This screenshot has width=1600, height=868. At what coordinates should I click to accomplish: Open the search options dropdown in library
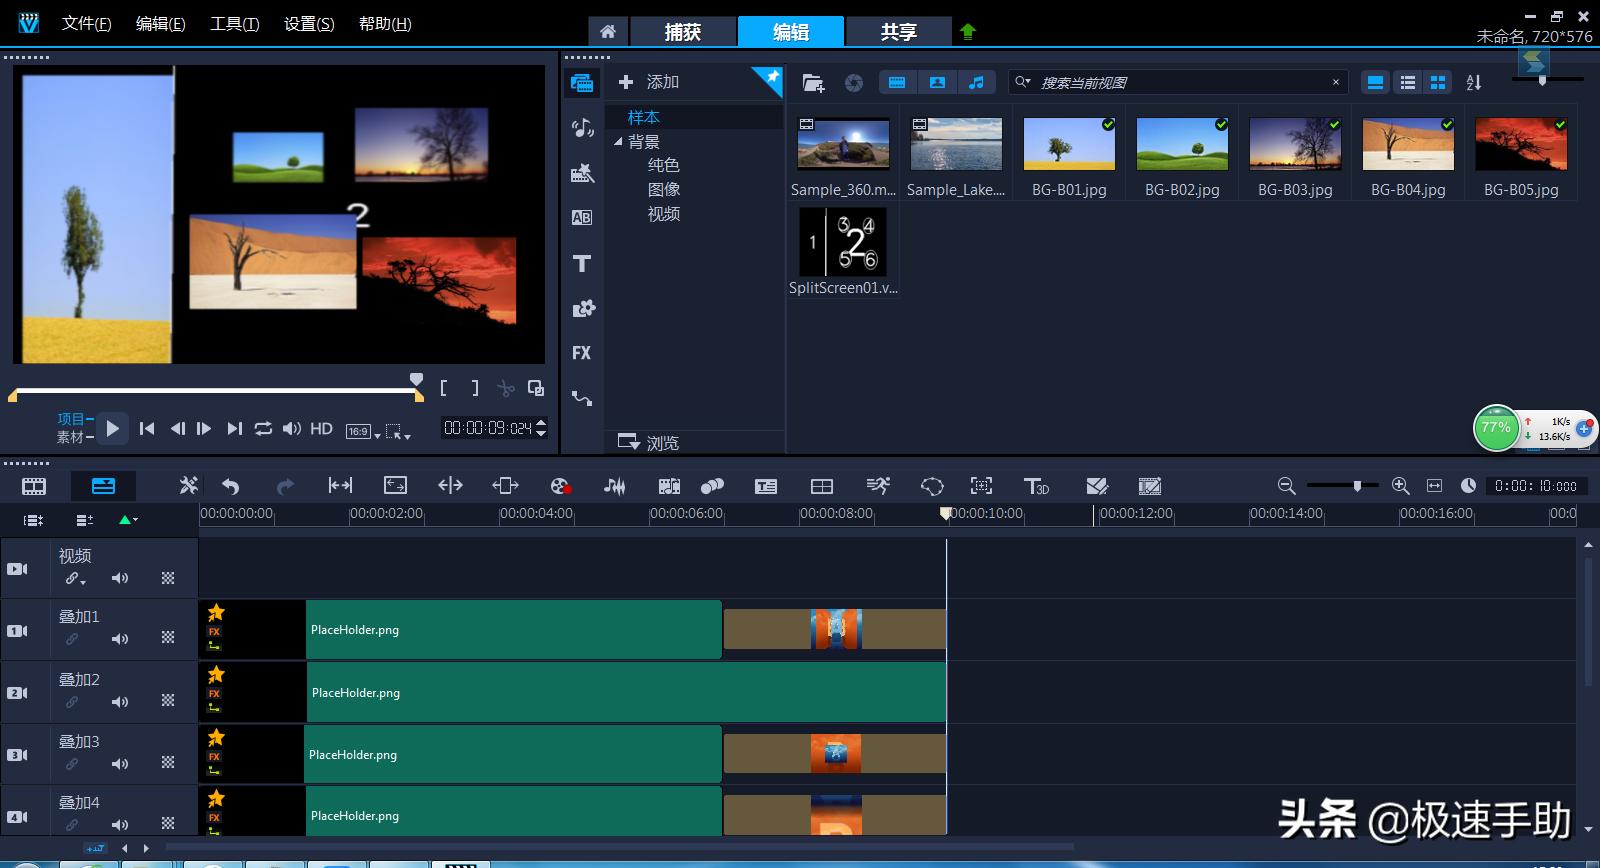tap(1022, 83)
